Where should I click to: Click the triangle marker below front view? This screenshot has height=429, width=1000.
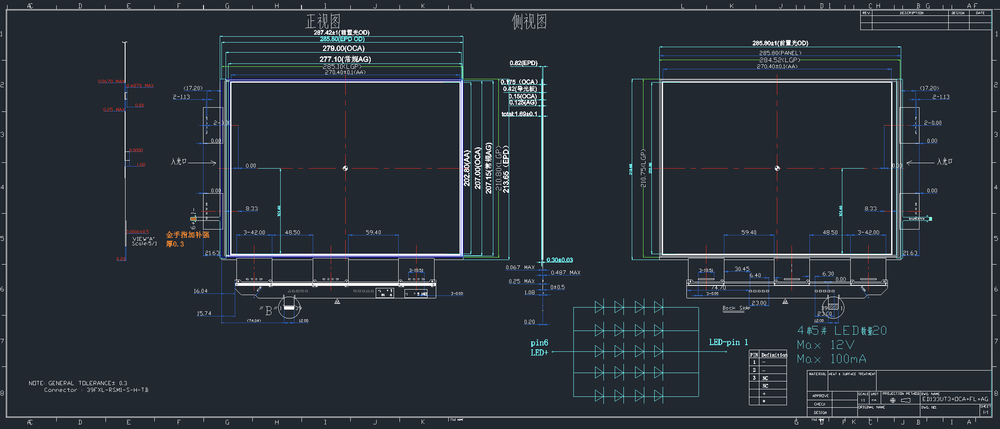(x=336, y=302)
